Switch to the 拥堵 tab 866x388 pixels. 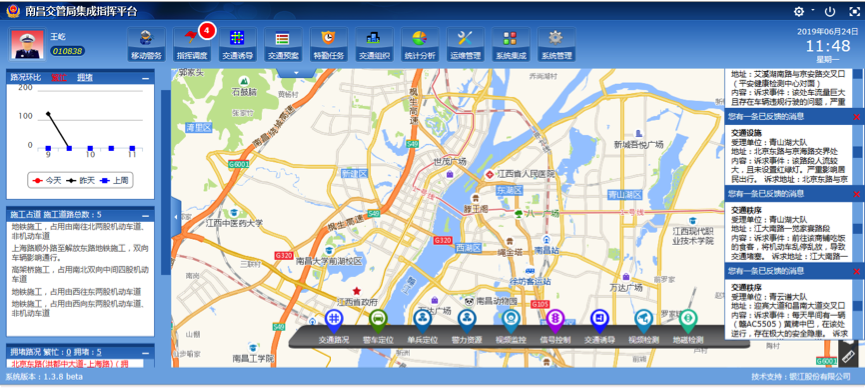[x=85, y=78]
